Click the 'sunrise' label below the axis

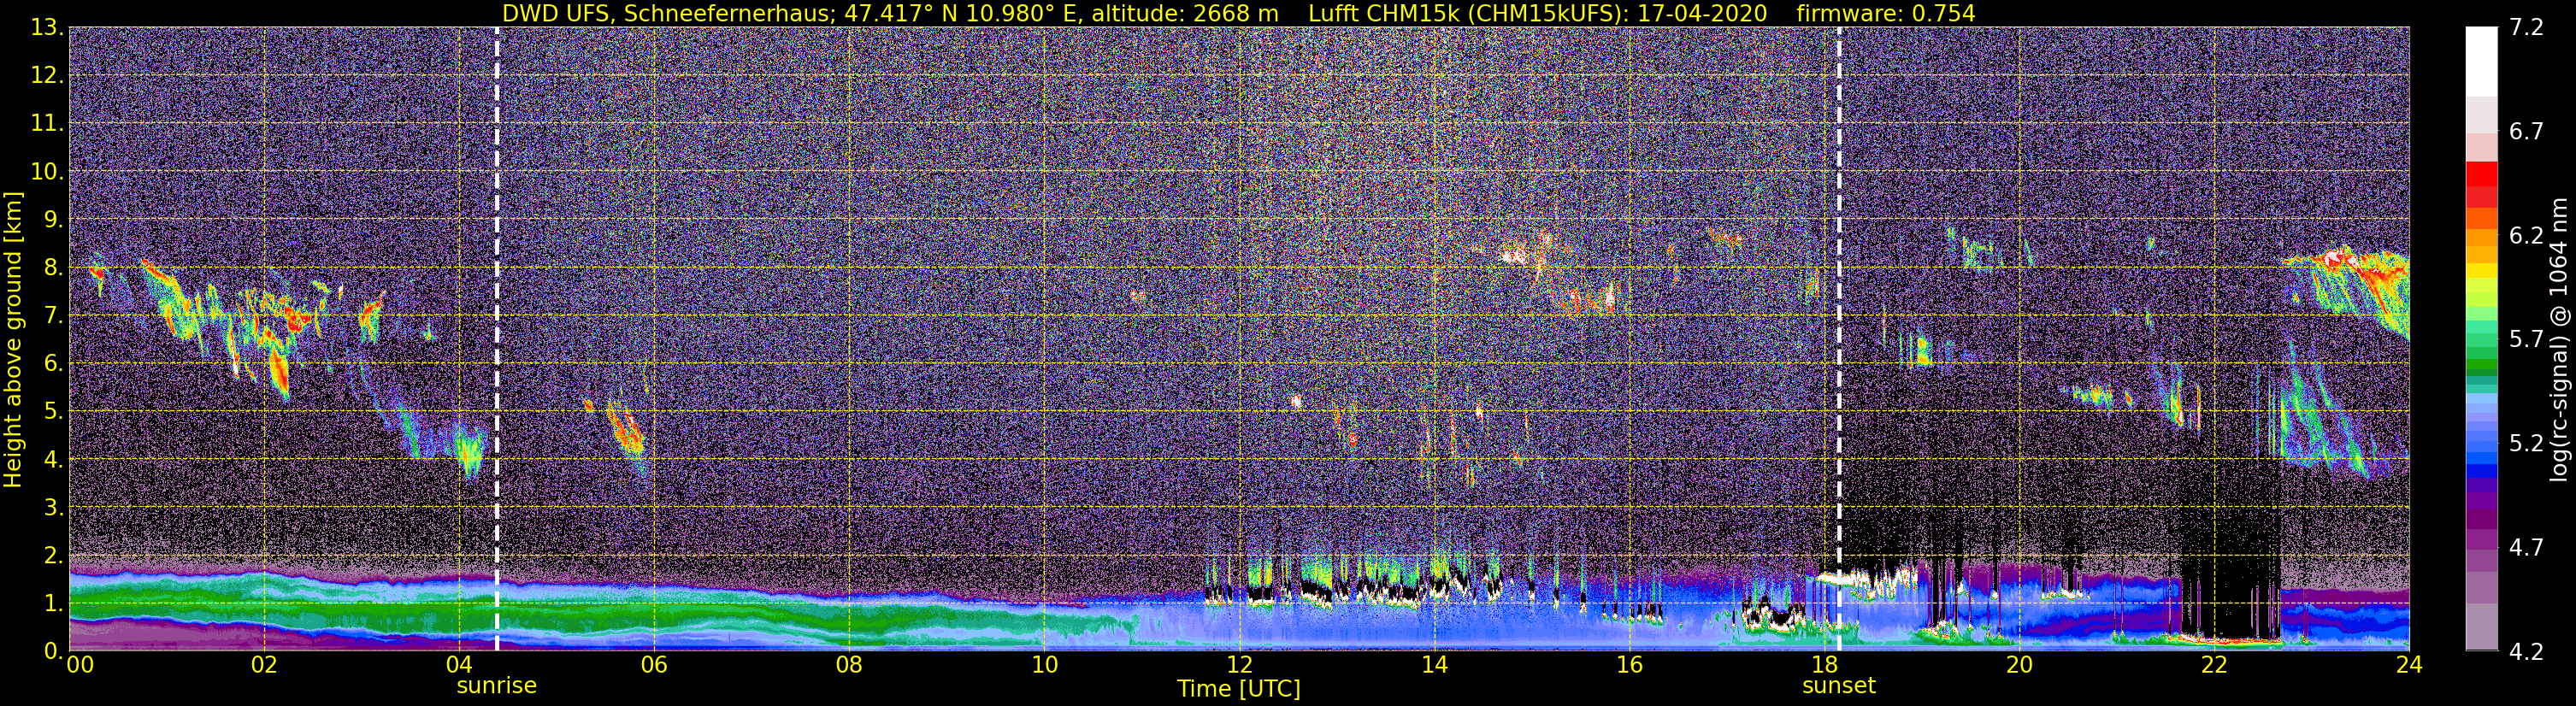pyautogui.click(x=496, y=686)
